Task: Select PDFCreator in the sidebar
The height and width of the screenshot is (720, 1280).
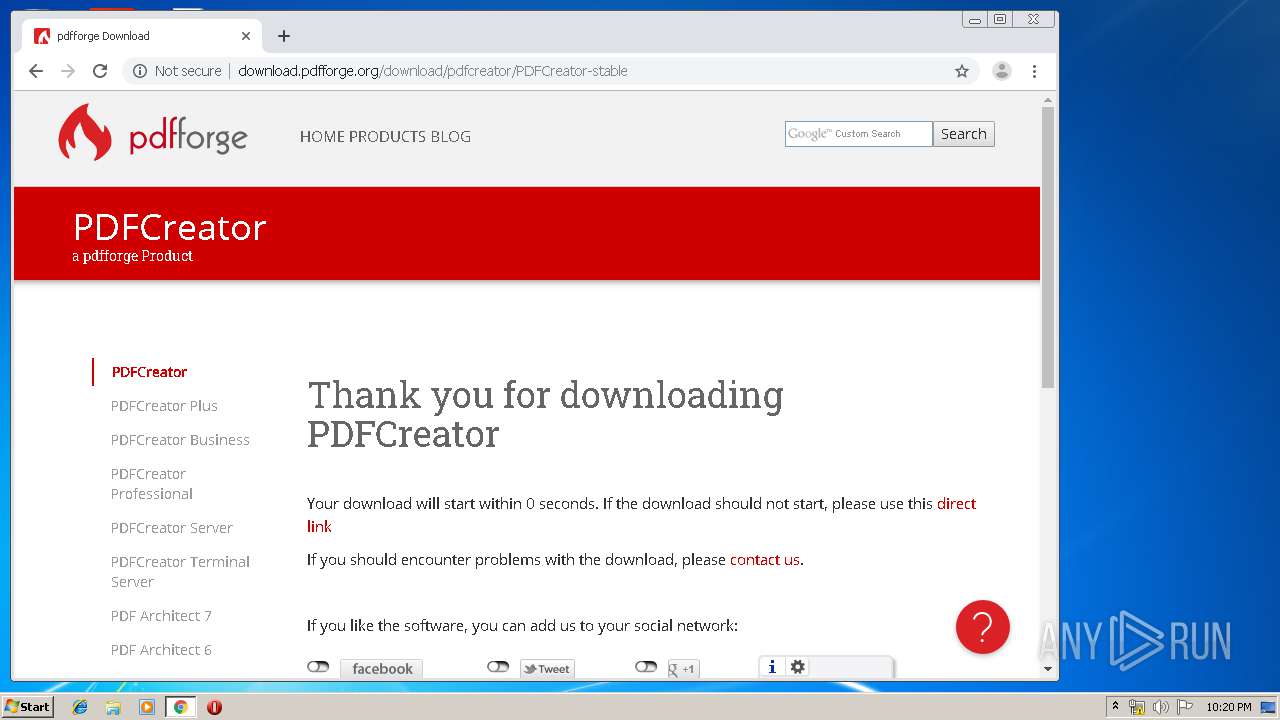Action: click(149, 372)
